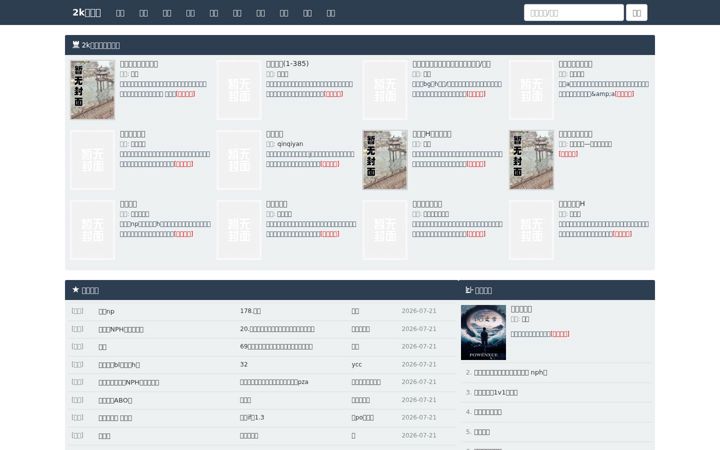Image resolution: width=720 pixels, height=450 pixels.
Task: Click the red bracket link in the "(1-385)" card
Action: click(333, 94)
